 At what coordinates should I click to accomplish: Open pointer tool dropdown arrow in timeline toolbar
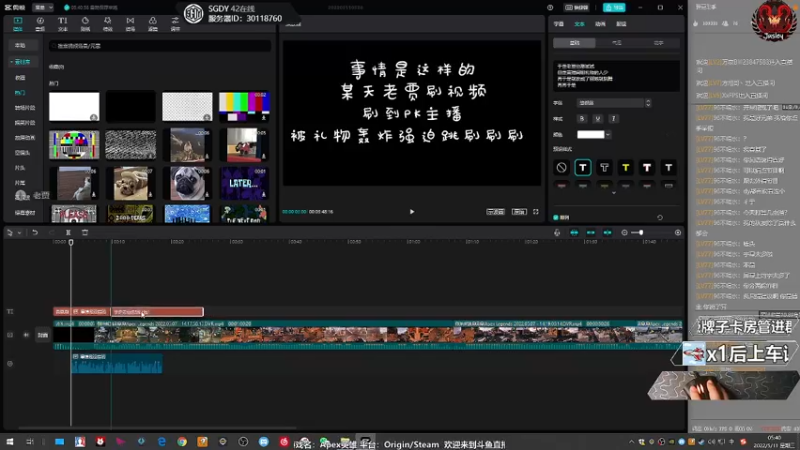19,233
